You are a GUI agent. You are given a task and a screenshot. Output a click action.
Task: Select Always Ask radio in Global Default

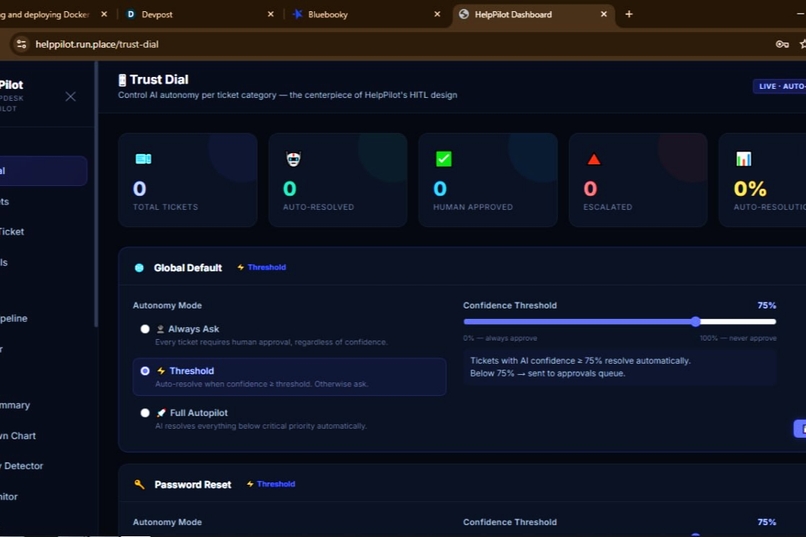tap(145, 329)
